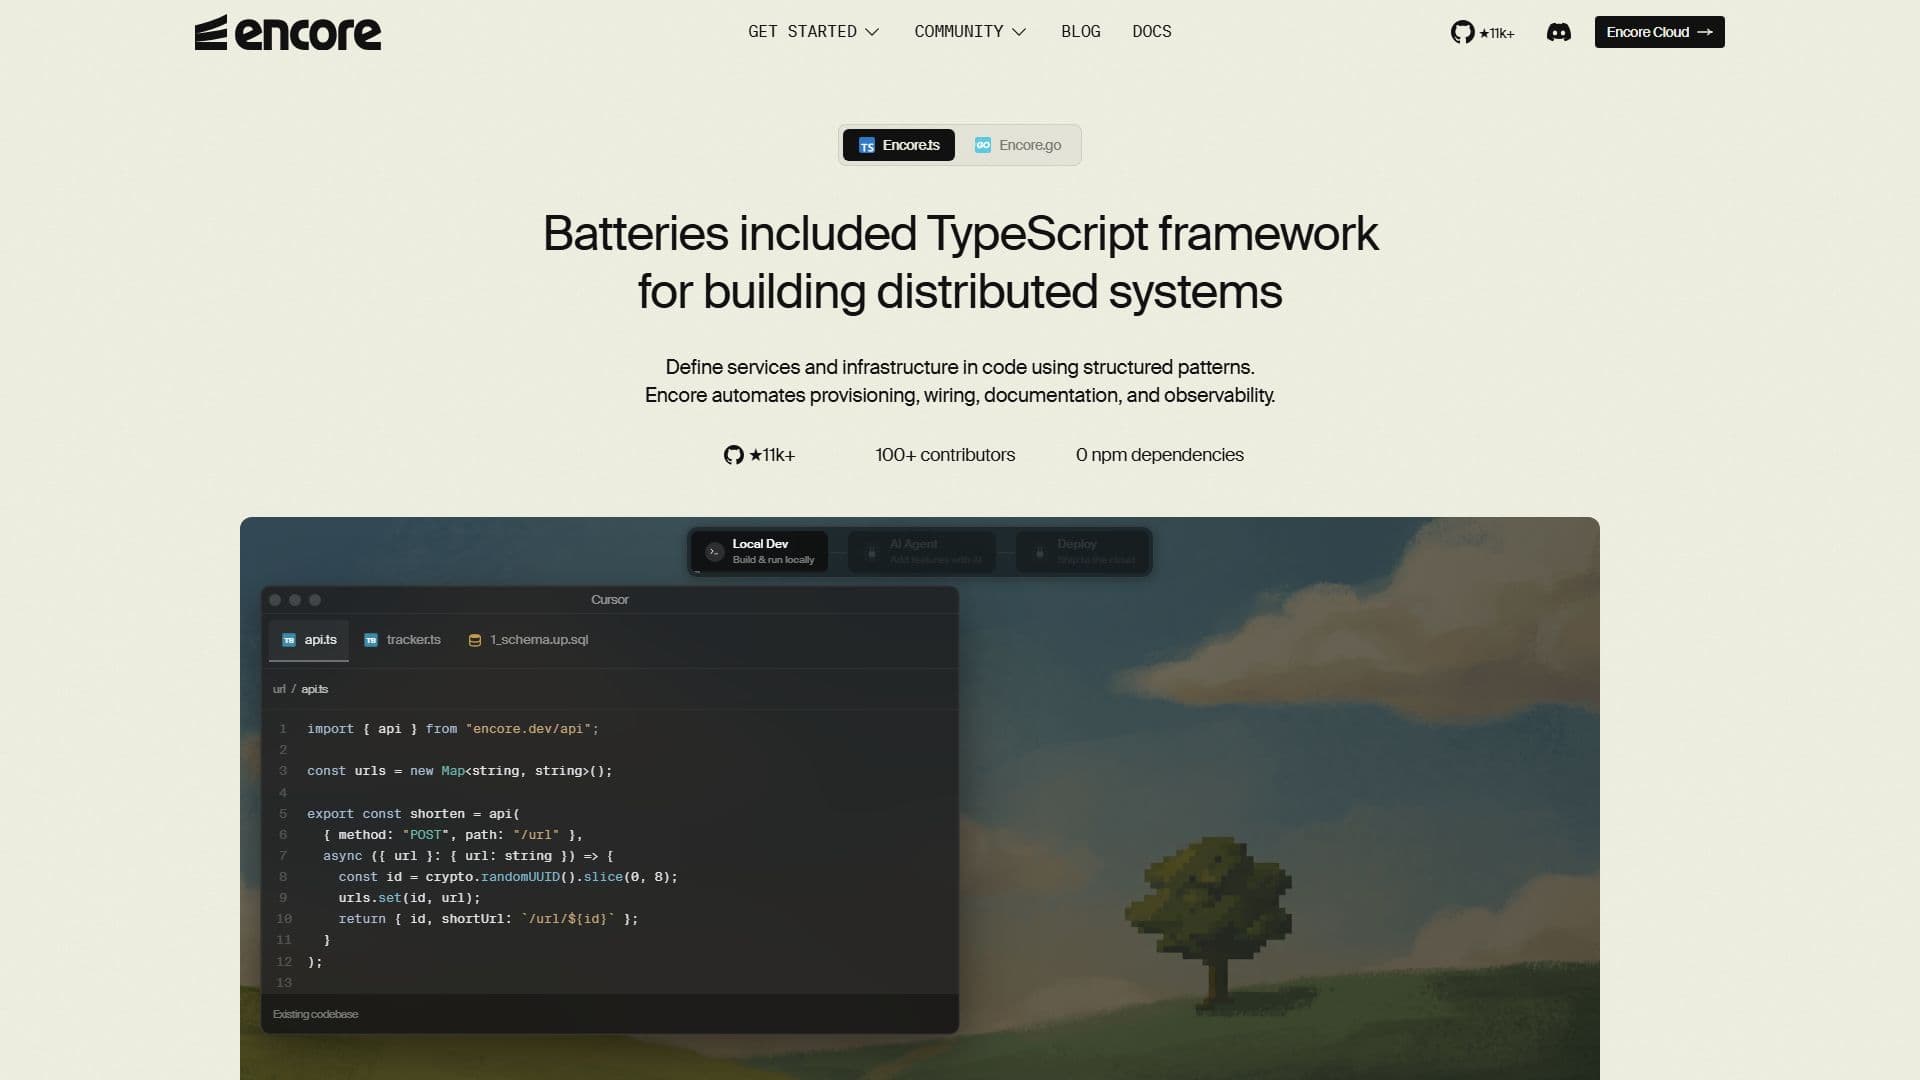The width and height of the screenshot is (1920, 1080).
Task: Expand the GET STARTED dropdown menu
Action: [x=813, y=32]
